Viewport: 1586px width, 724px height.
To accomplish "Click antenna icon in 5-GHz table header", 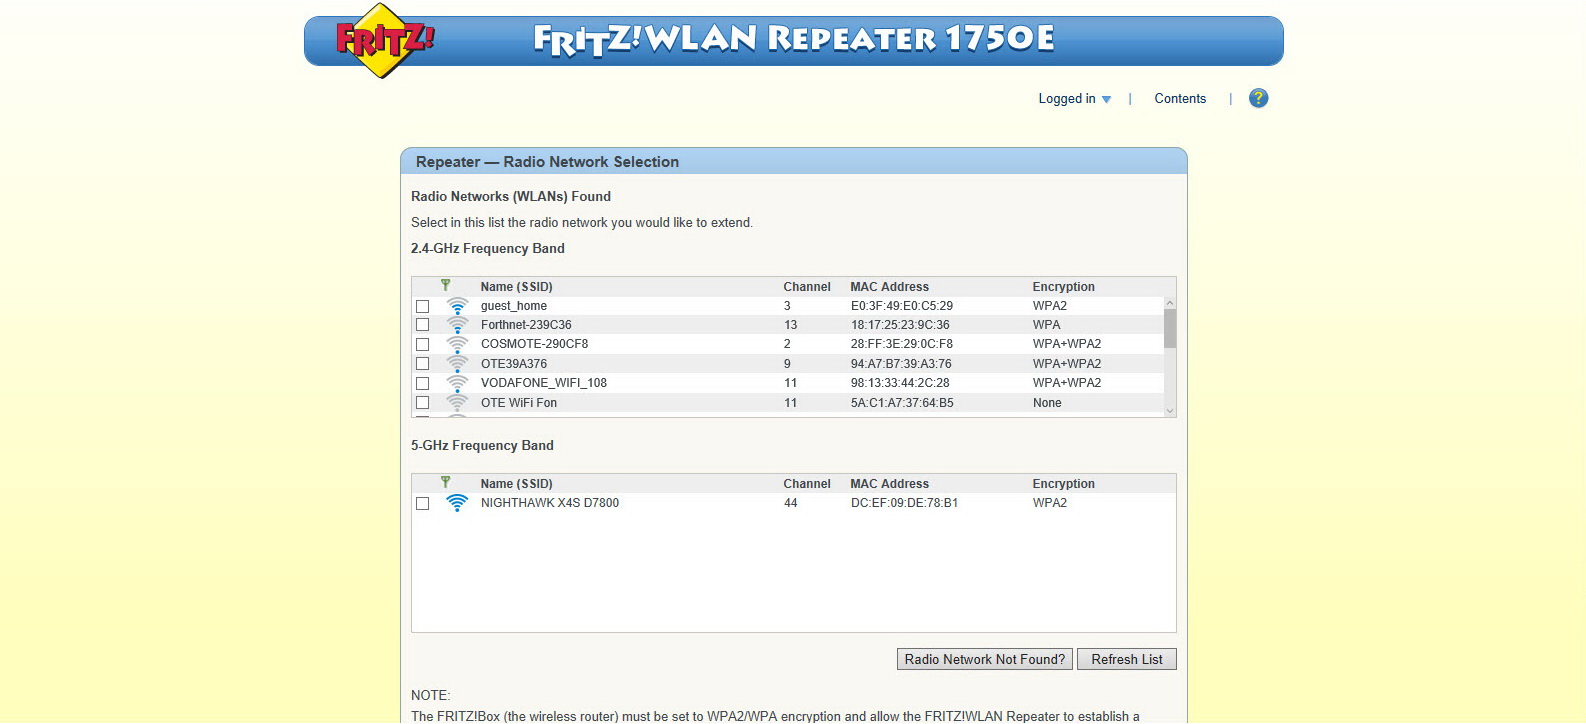I will point(446,483).
